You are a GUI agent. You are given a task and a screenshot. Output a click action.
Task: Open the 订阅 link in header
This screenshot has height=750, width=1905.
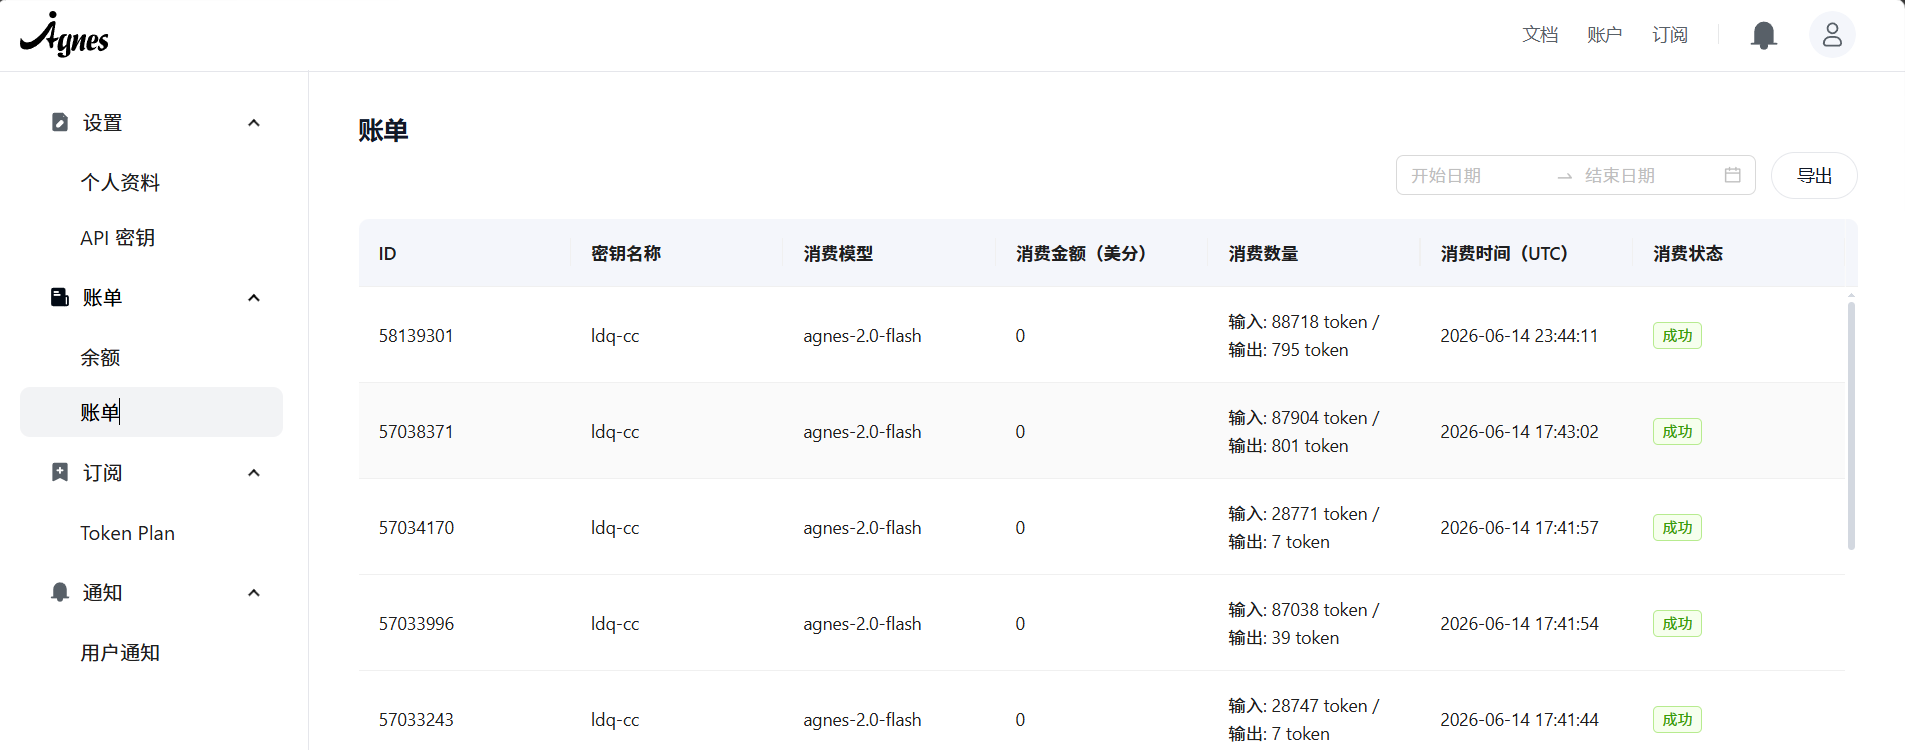[1670, 35]
